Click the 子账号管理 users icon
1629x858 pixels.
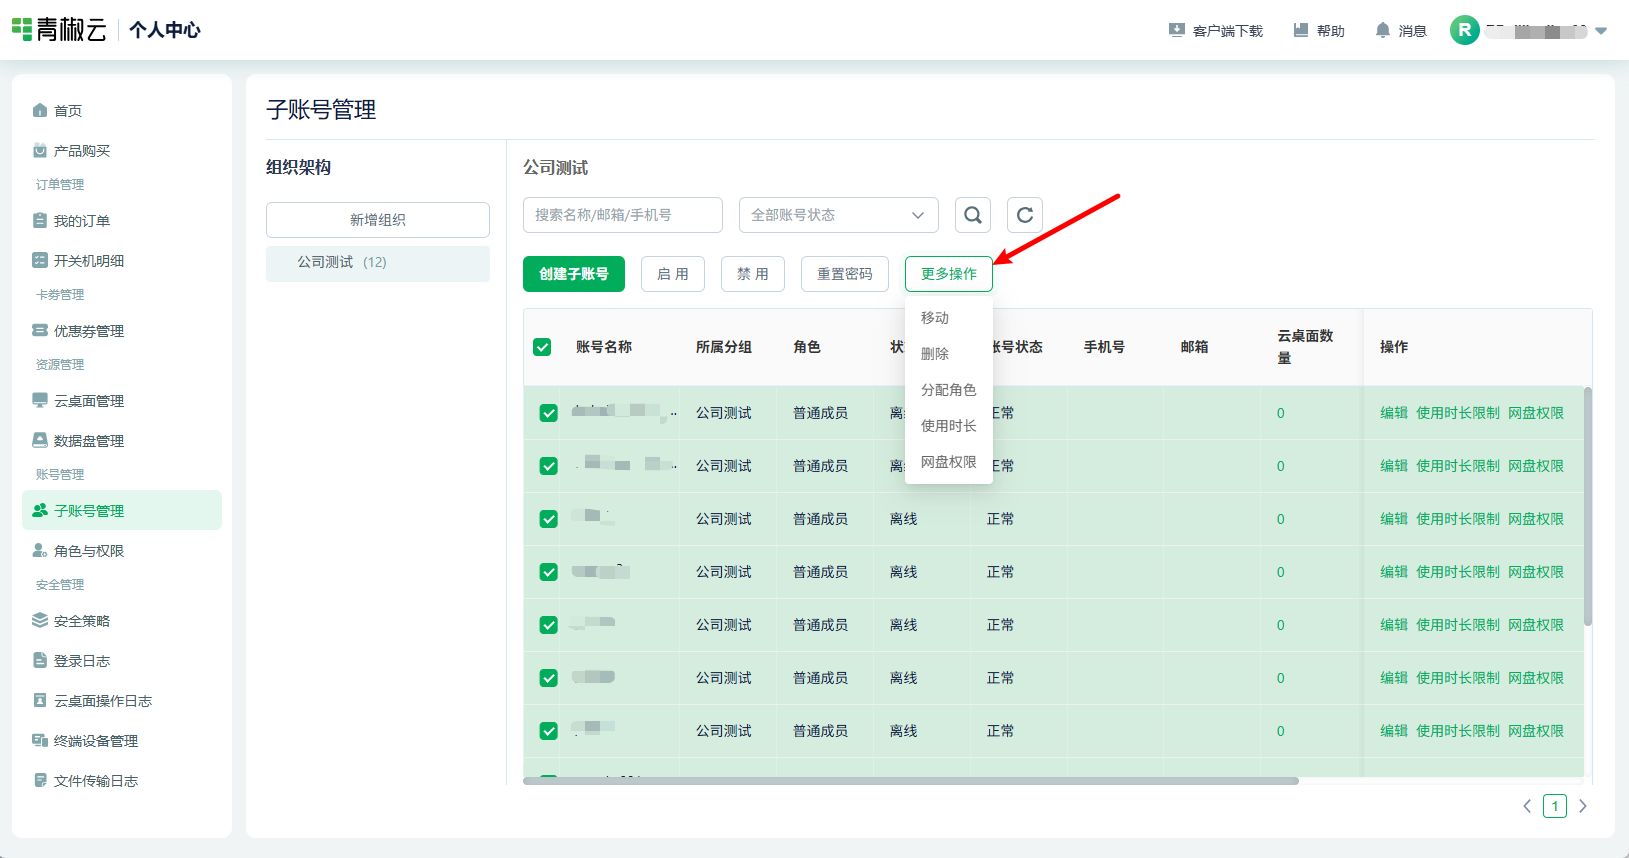pos(40,510)
